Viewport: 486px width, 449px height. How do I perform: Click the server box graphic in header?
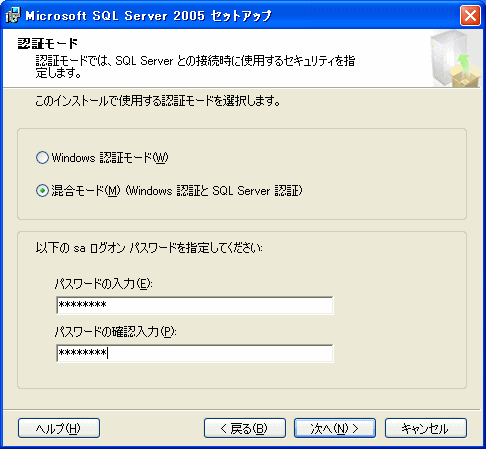click(455, 59)
